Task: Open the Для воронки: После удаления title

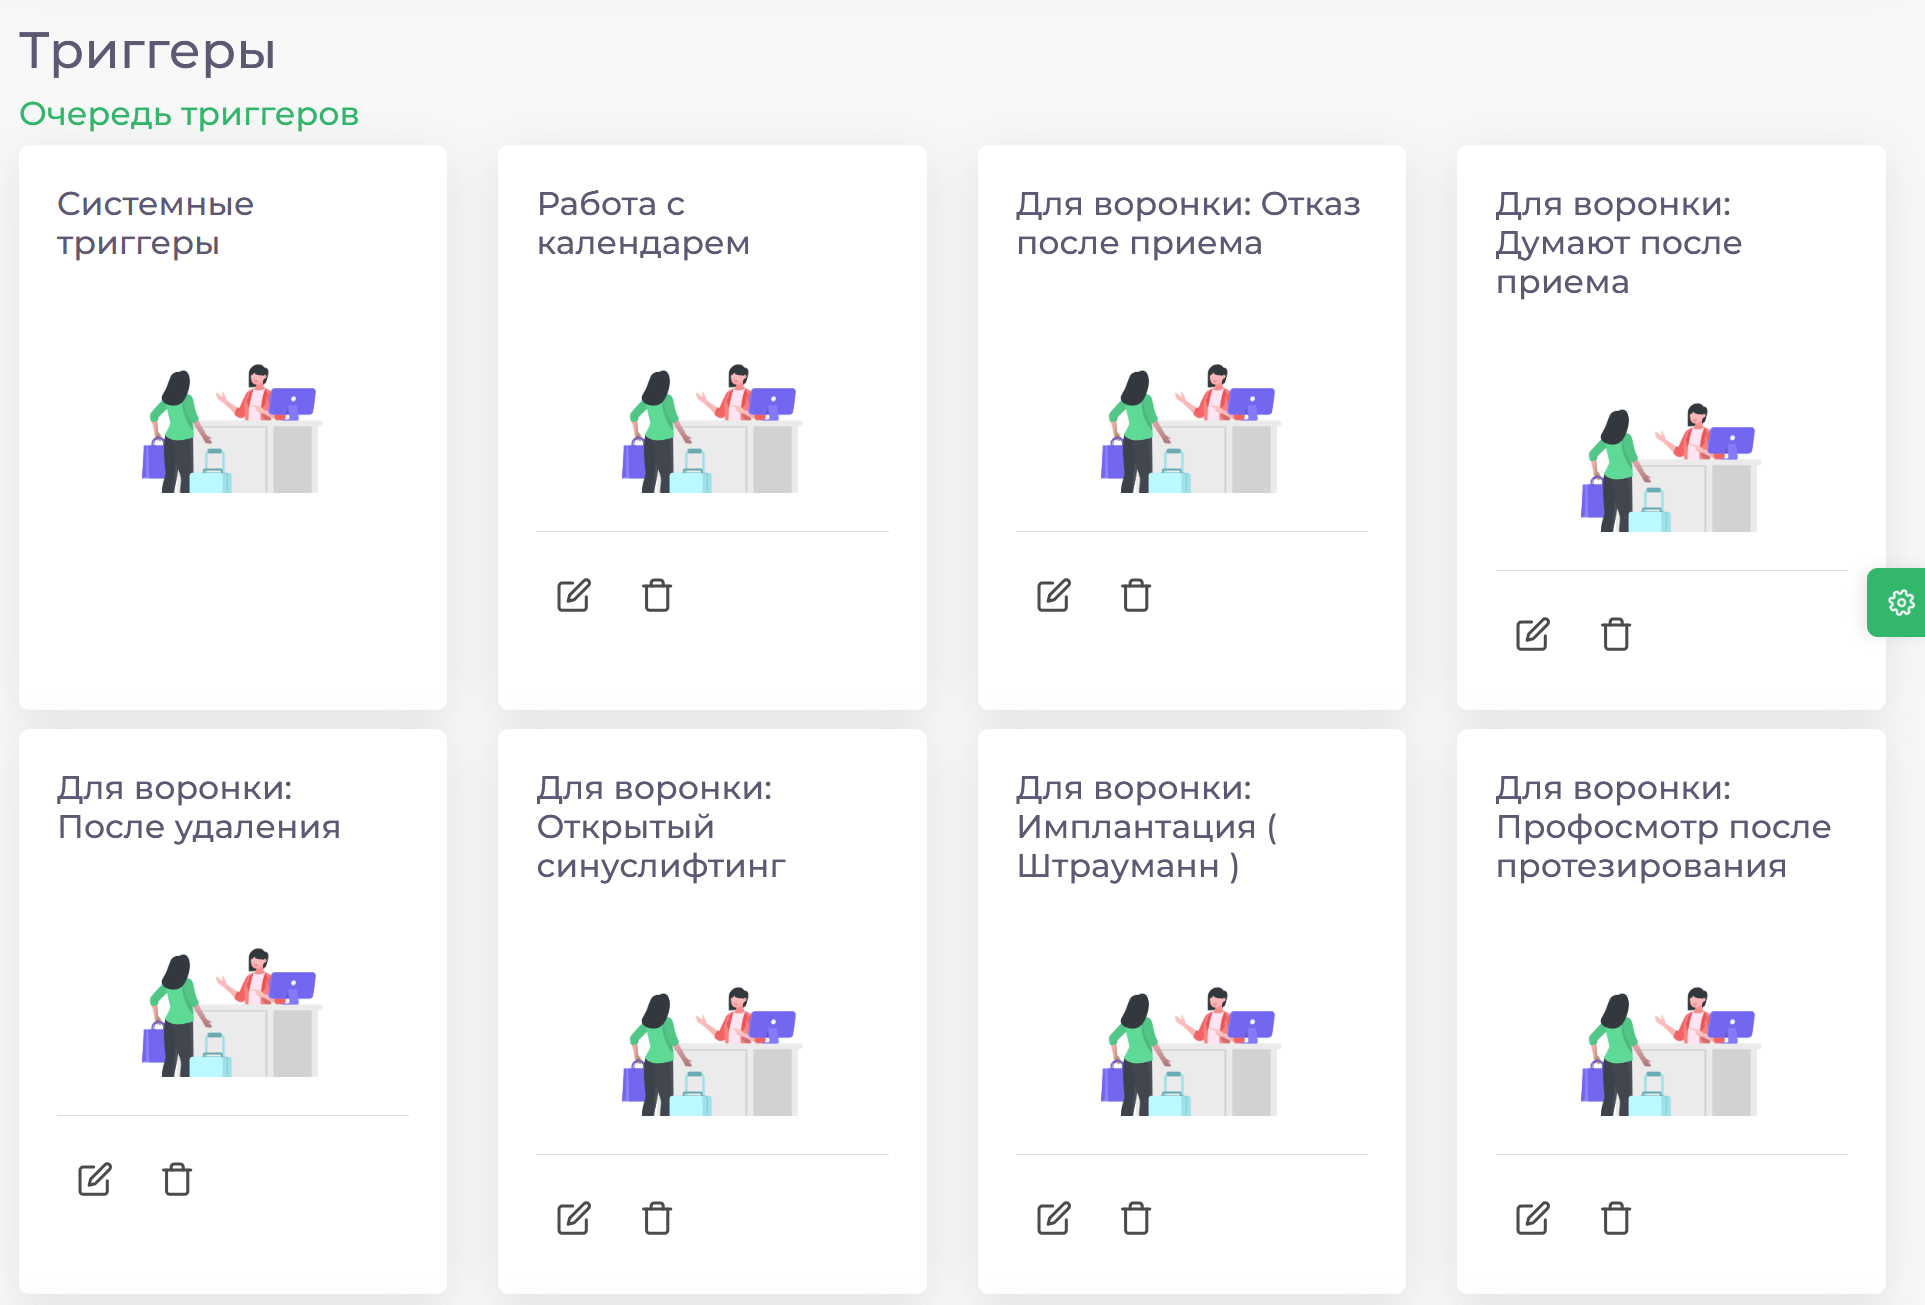Action: 199,807
